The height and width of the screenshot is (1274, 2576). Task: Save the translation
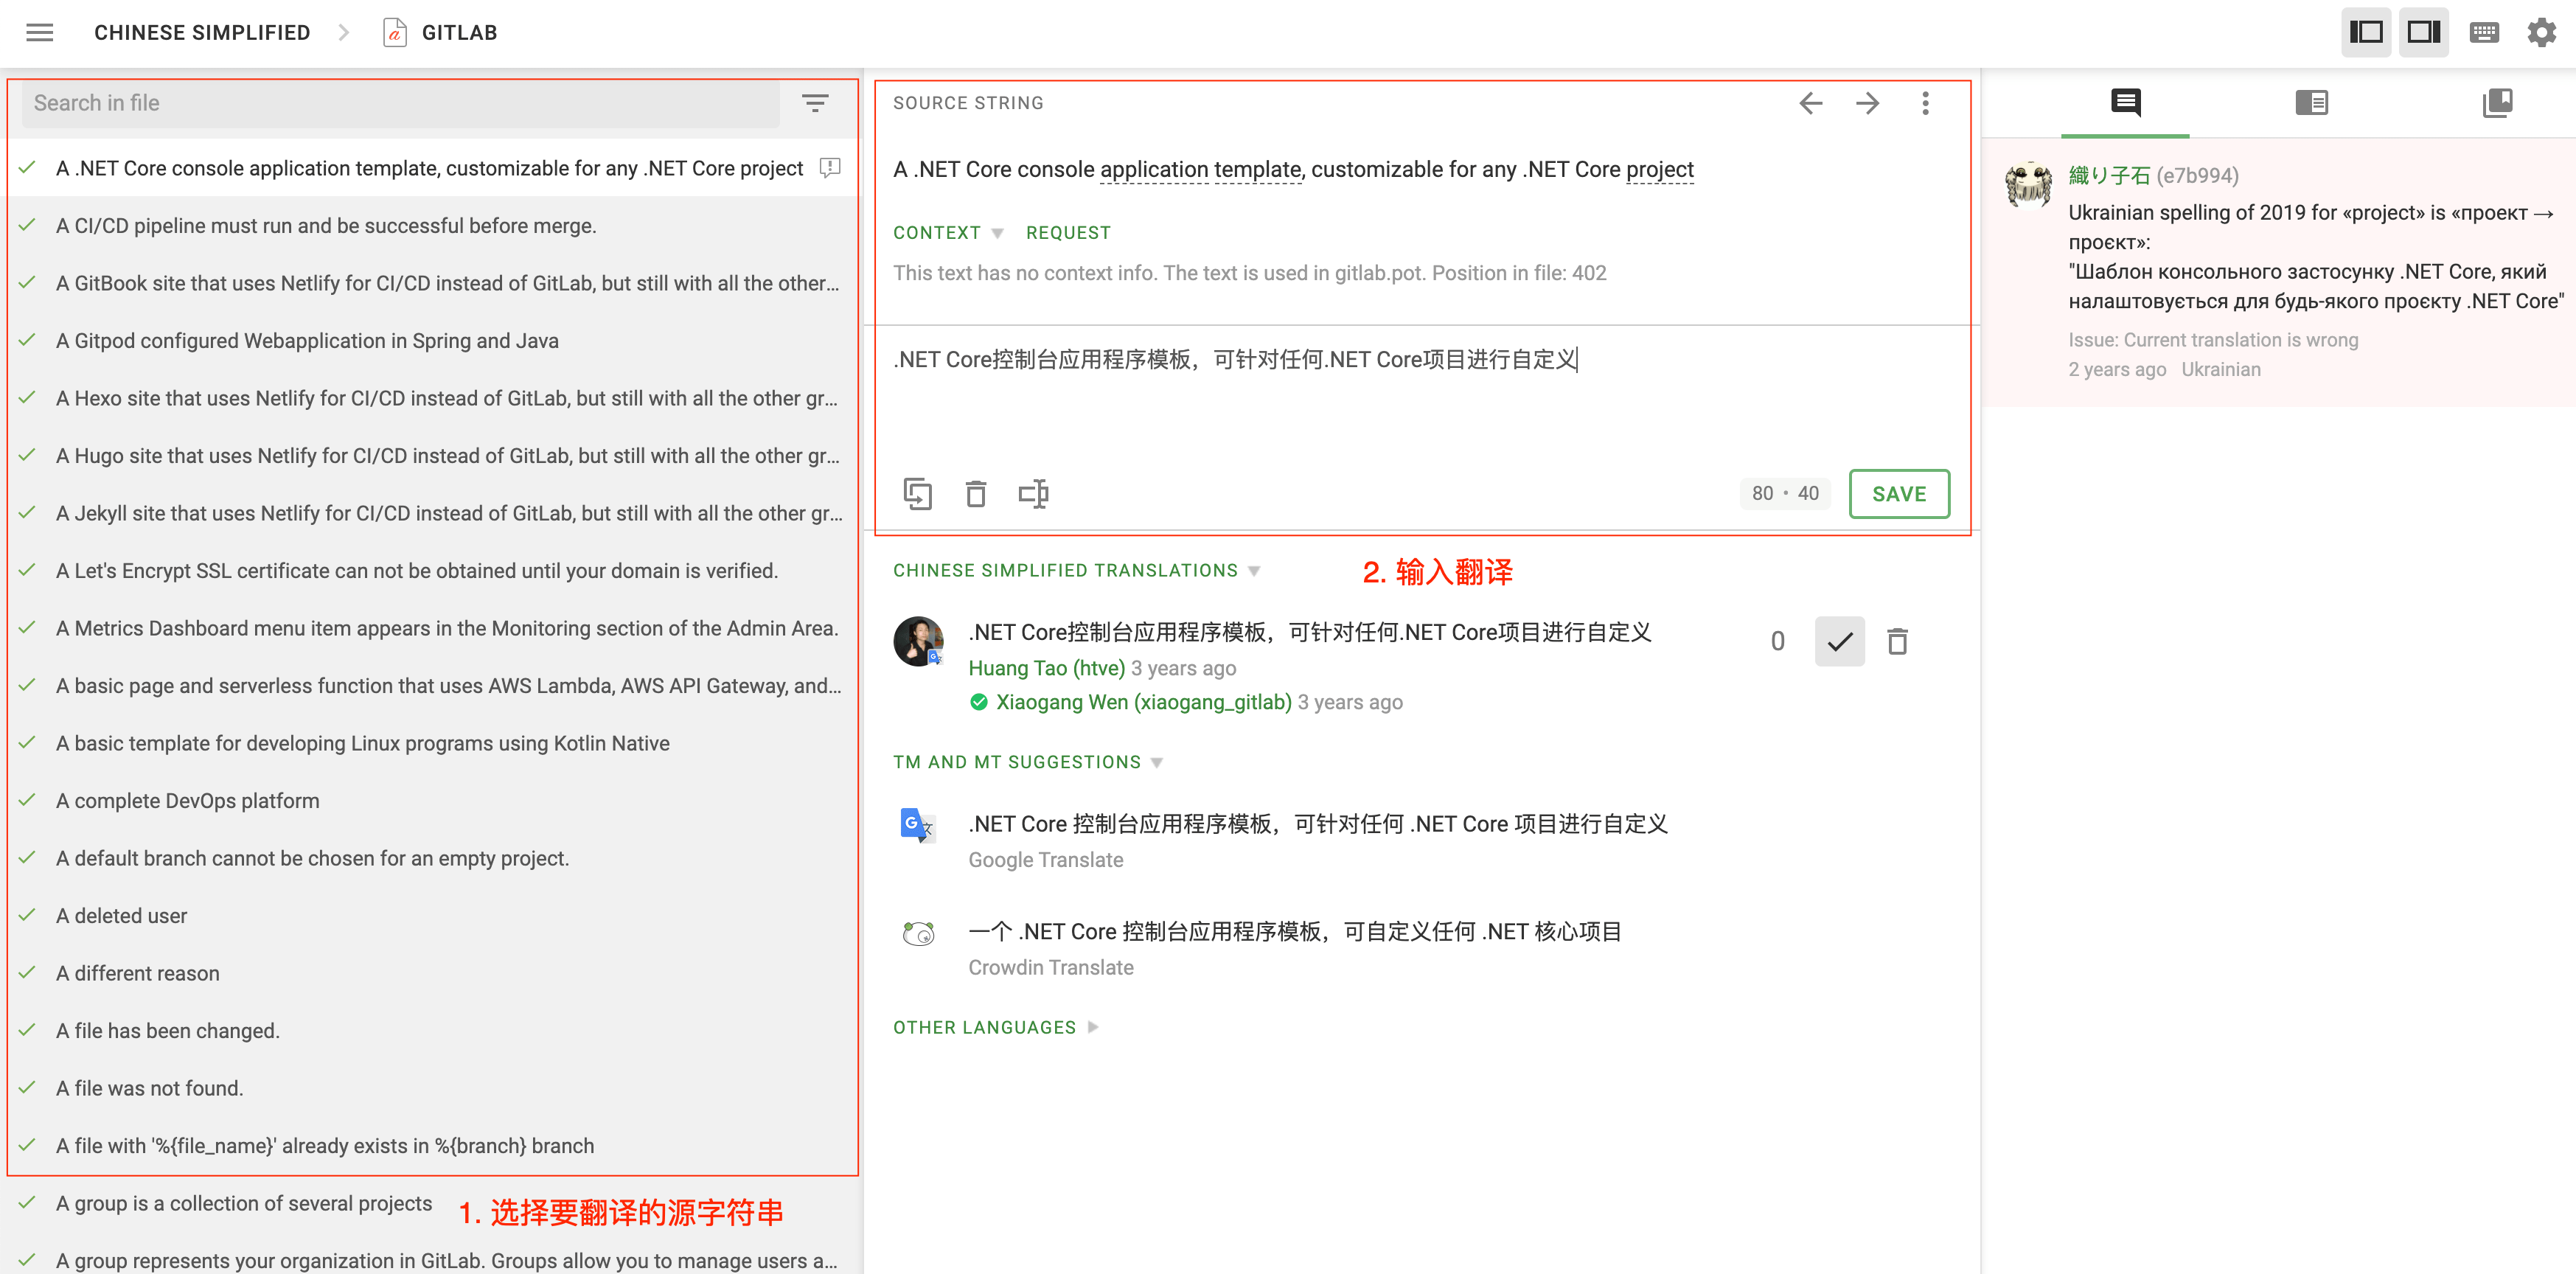tap(1898, 494)
